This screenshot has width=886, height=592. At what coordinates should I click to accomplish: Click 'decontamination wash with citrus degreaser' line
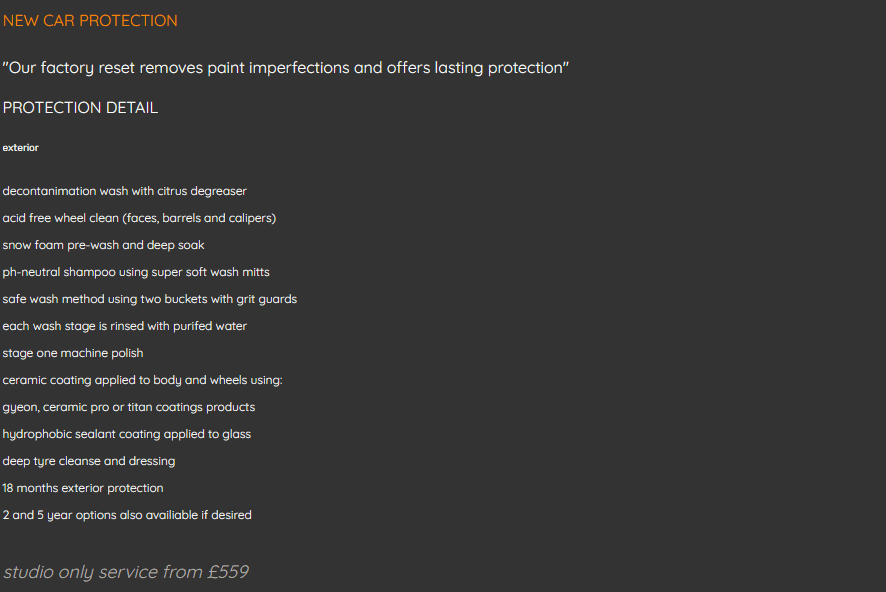coord(124,191)
